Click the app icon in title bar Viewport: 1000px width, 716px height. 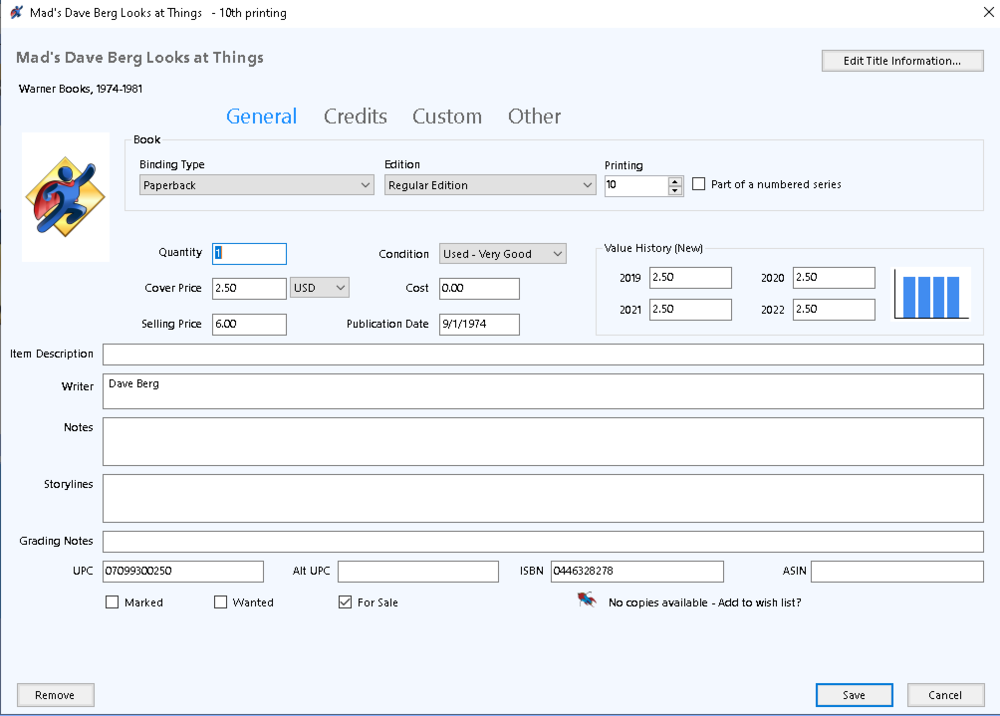pos(16,13)
